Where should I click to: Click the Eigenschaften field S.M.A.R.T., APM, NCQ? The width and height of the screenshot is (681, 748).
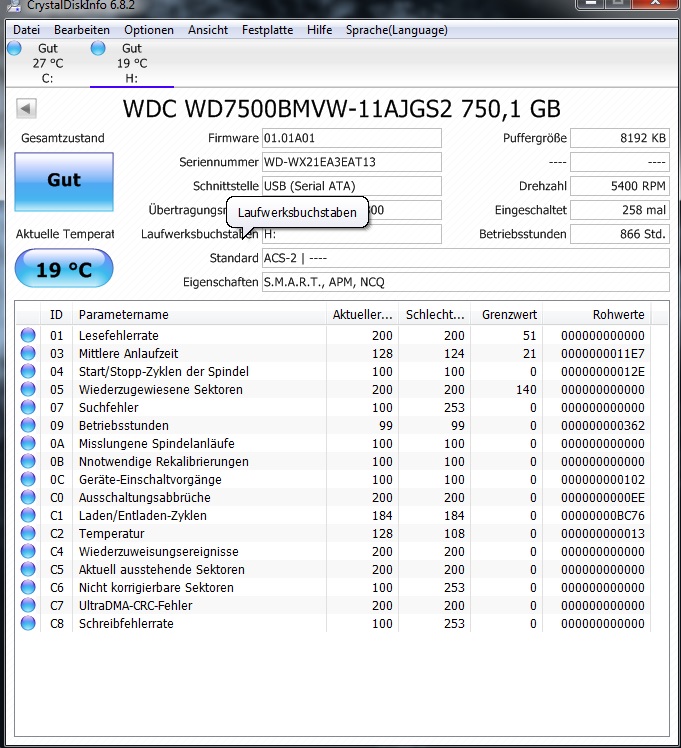pyautogui.click(x=465, y=282)
